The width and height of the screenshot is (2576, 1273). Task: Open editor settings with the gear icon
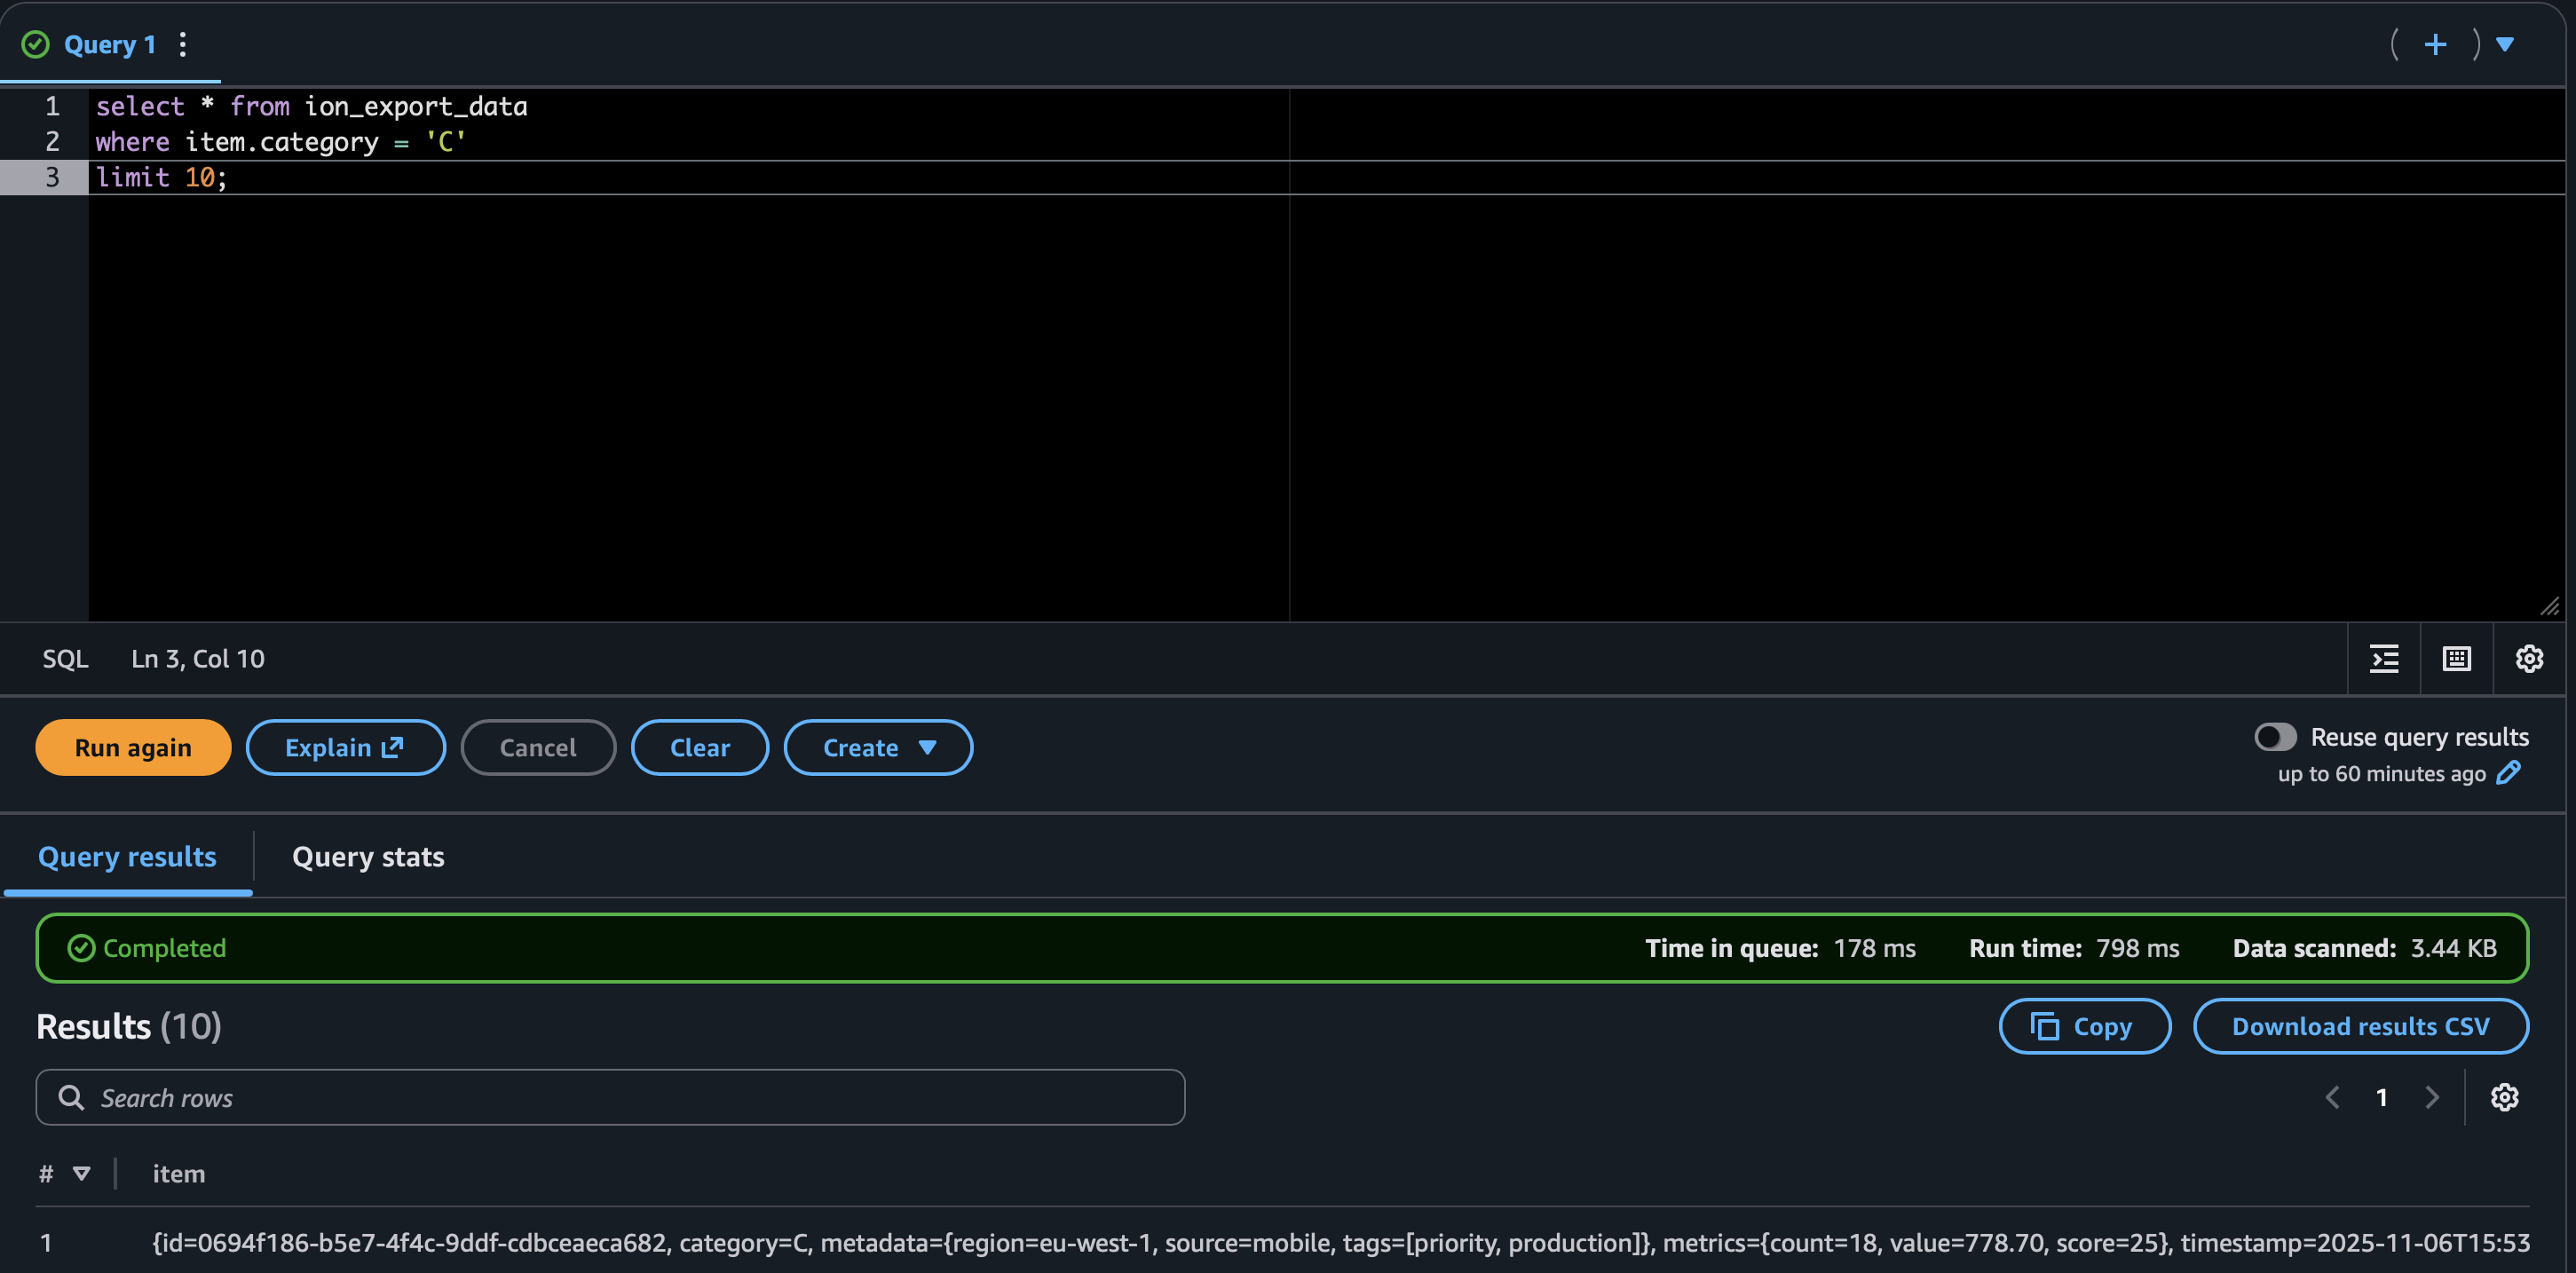pyautogui.click(x=2529, y=658)
